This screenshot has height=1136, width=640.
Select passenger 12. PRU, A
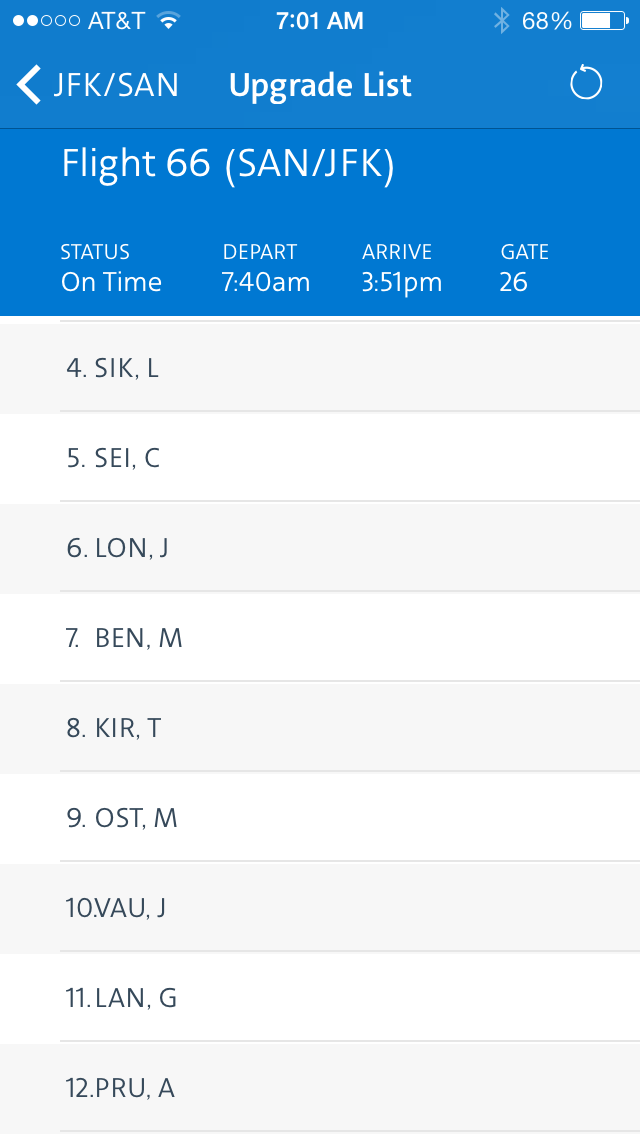point(320,1088)
